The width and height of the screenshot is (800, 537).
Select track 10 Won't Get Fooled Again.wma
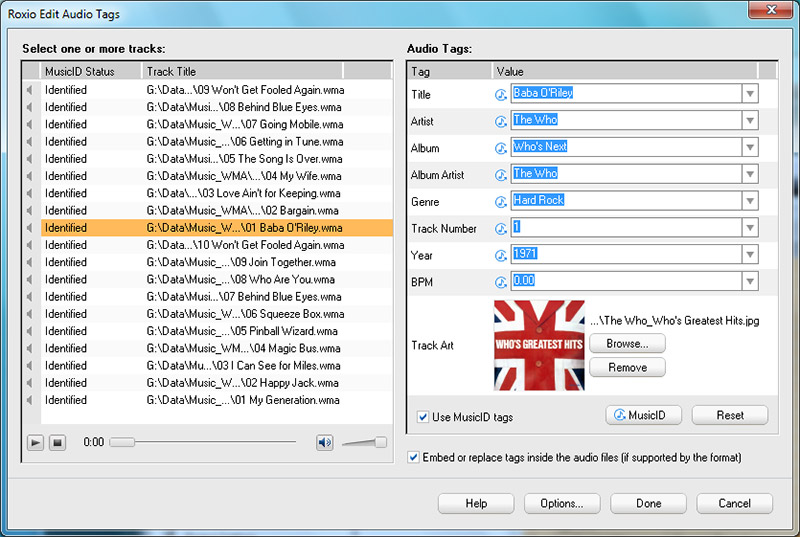pyautogui.click(x=217, y=245)
